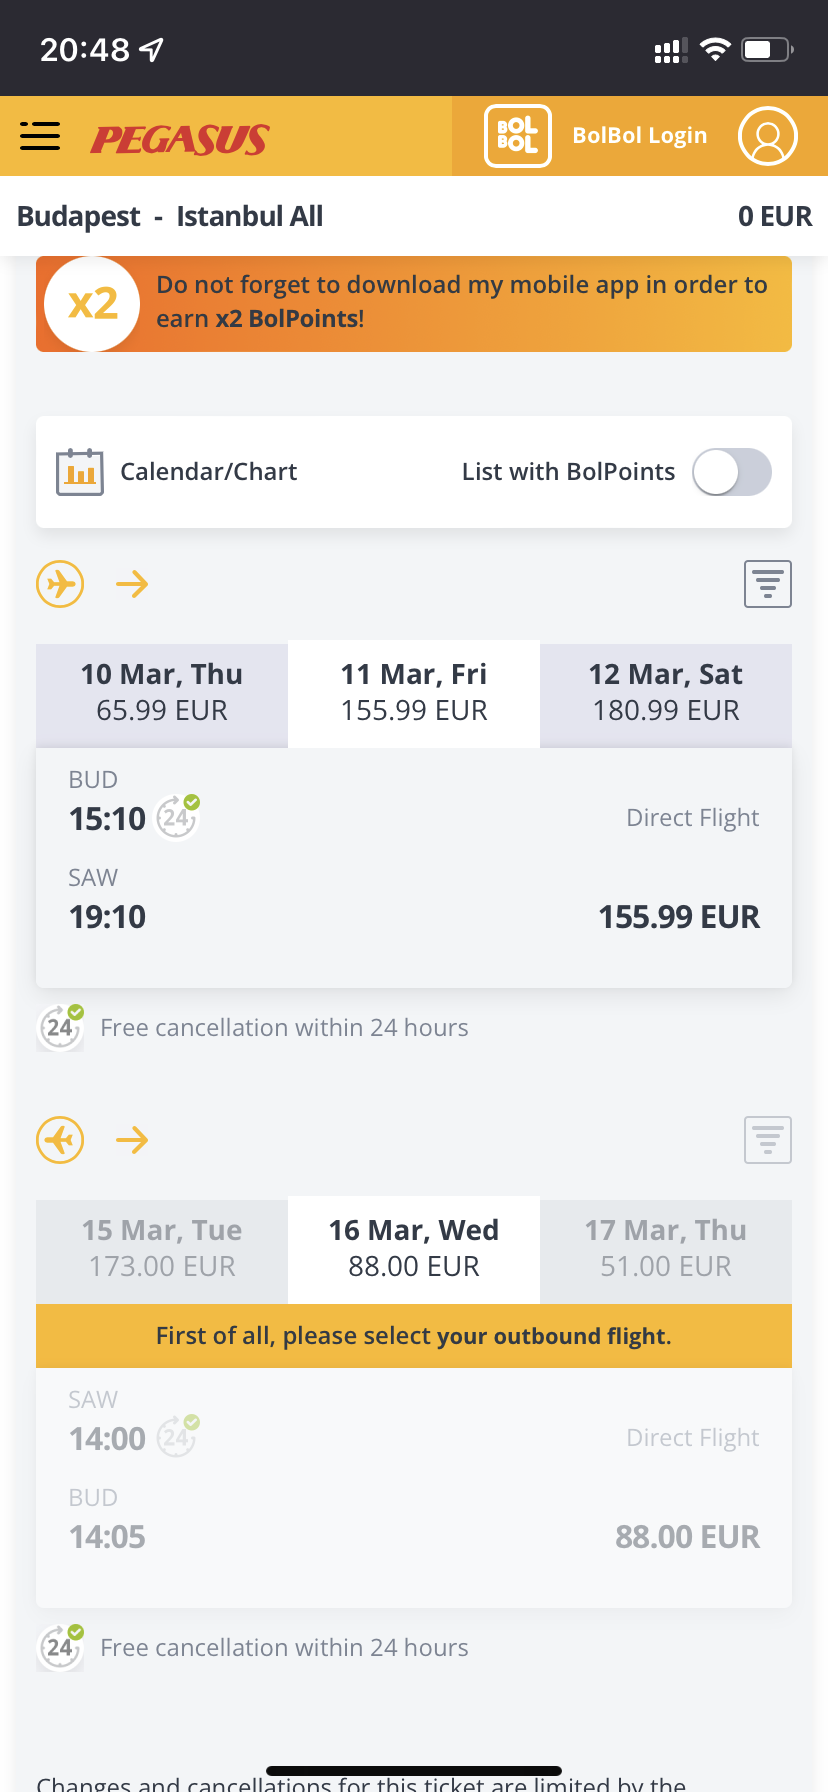828x1792 pixels.
Task: Click Calendar/Chart label
Action: [208, 472]
